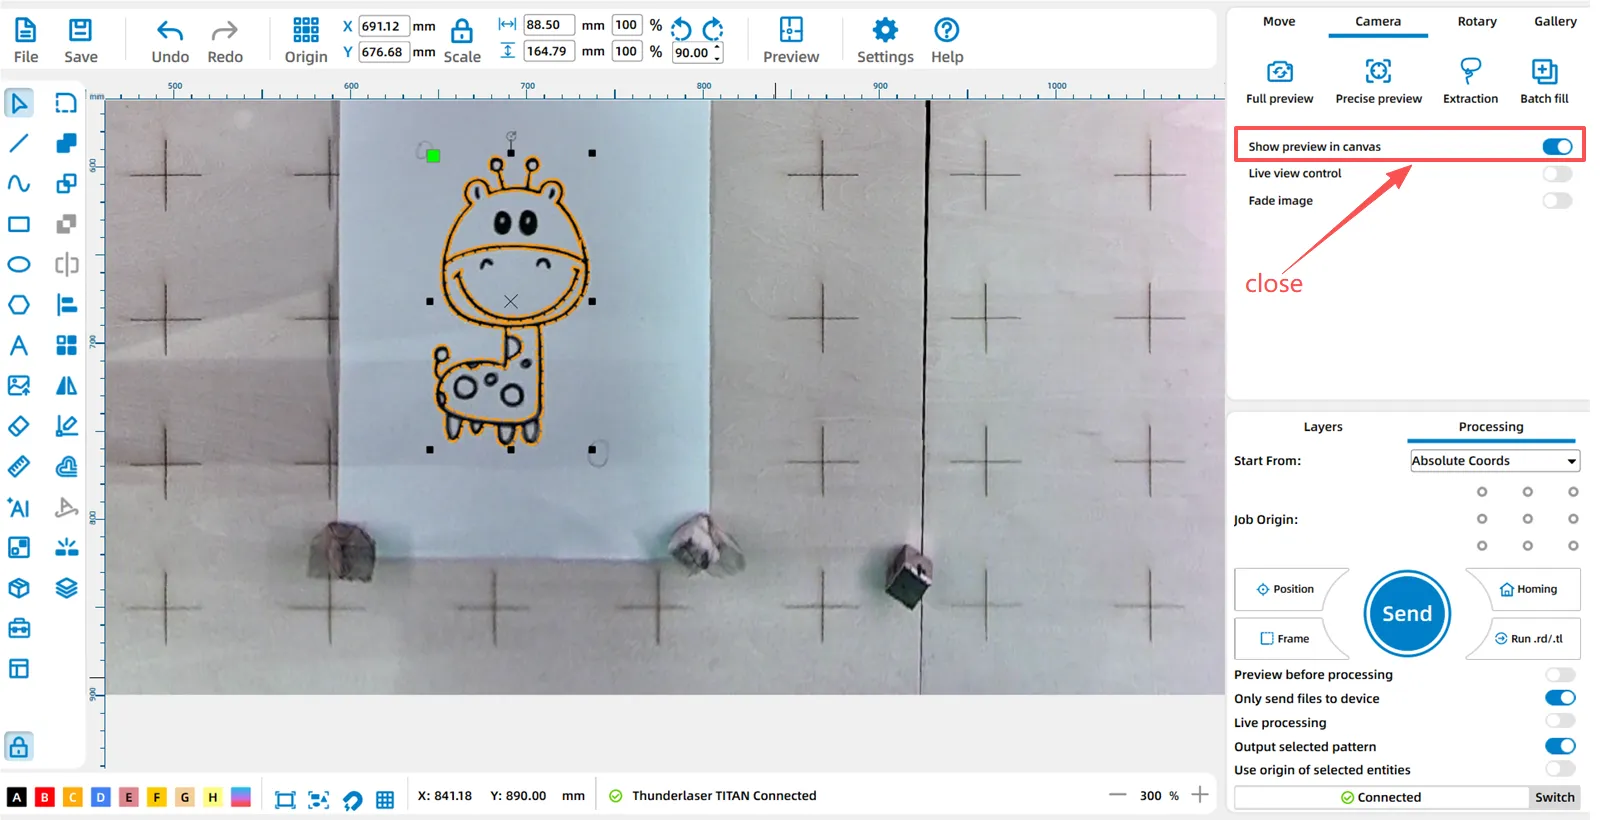Select the Extraction tool icon
Viewport: 1600px width, 820px height.
point(1470,72)
